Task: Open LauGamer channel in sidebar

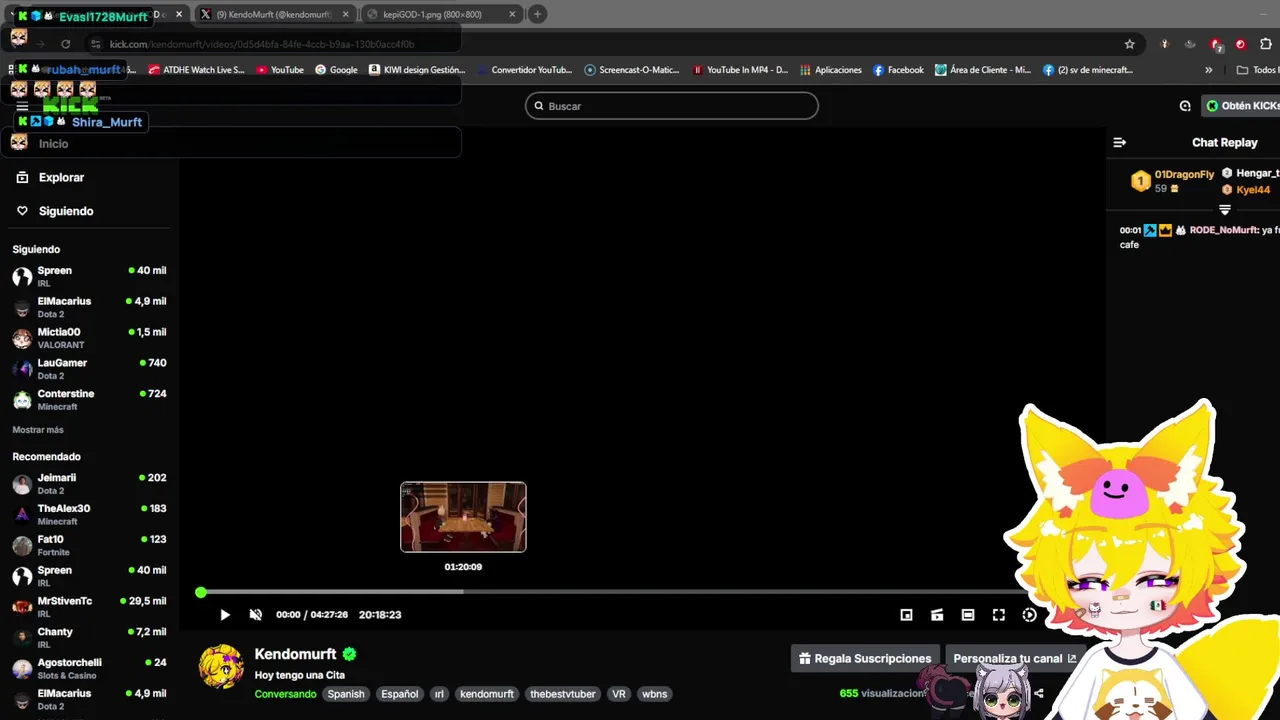Action: 88,369
